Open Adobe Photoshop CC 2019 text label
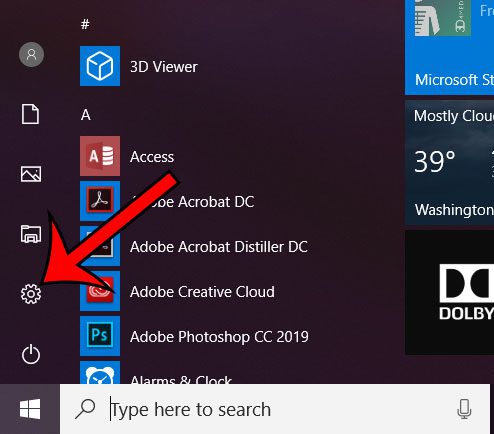 click(219, 337)
